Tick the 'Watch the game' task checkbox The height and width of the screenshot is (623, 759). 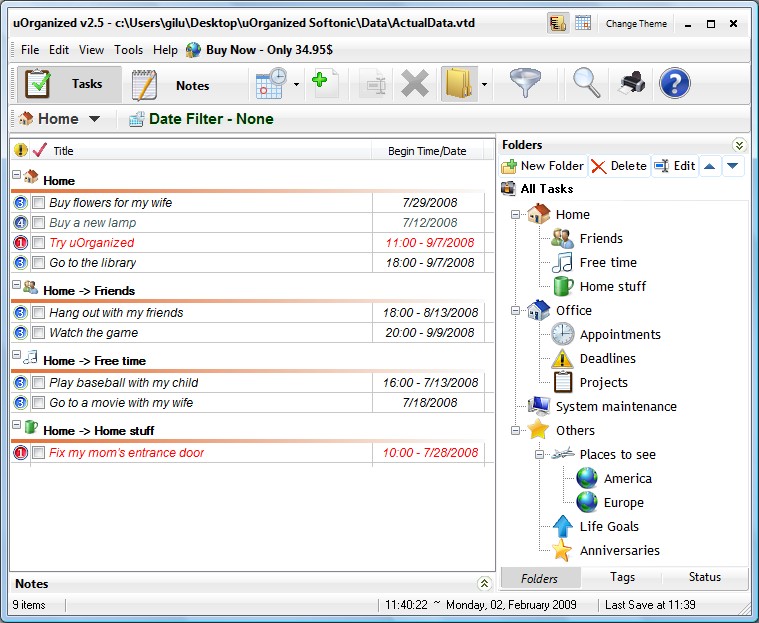point(38,333)
